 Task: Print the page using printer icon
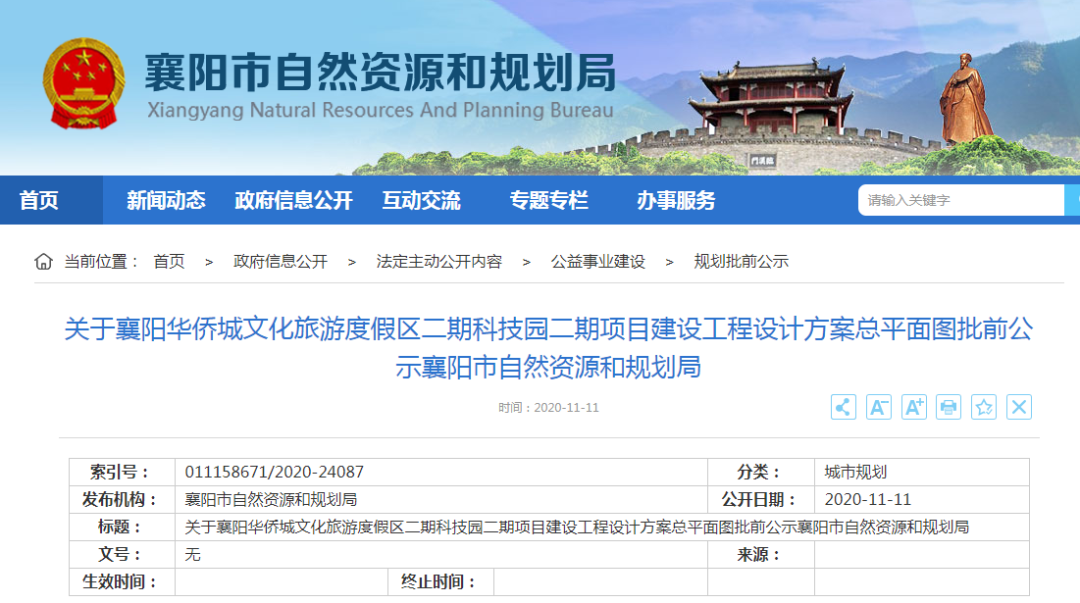(948, 407)
